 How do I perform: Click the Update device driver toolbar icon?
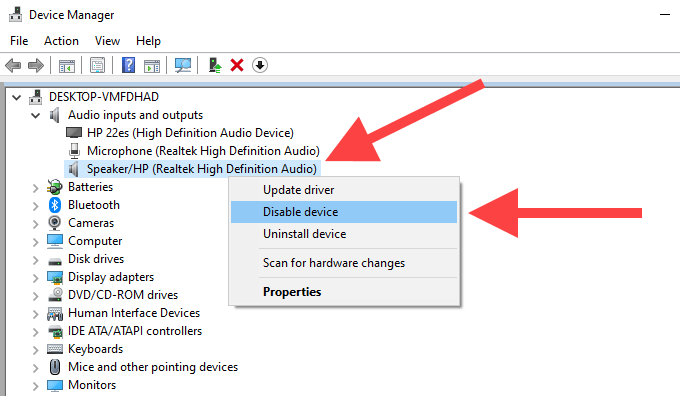pos(215,65)
